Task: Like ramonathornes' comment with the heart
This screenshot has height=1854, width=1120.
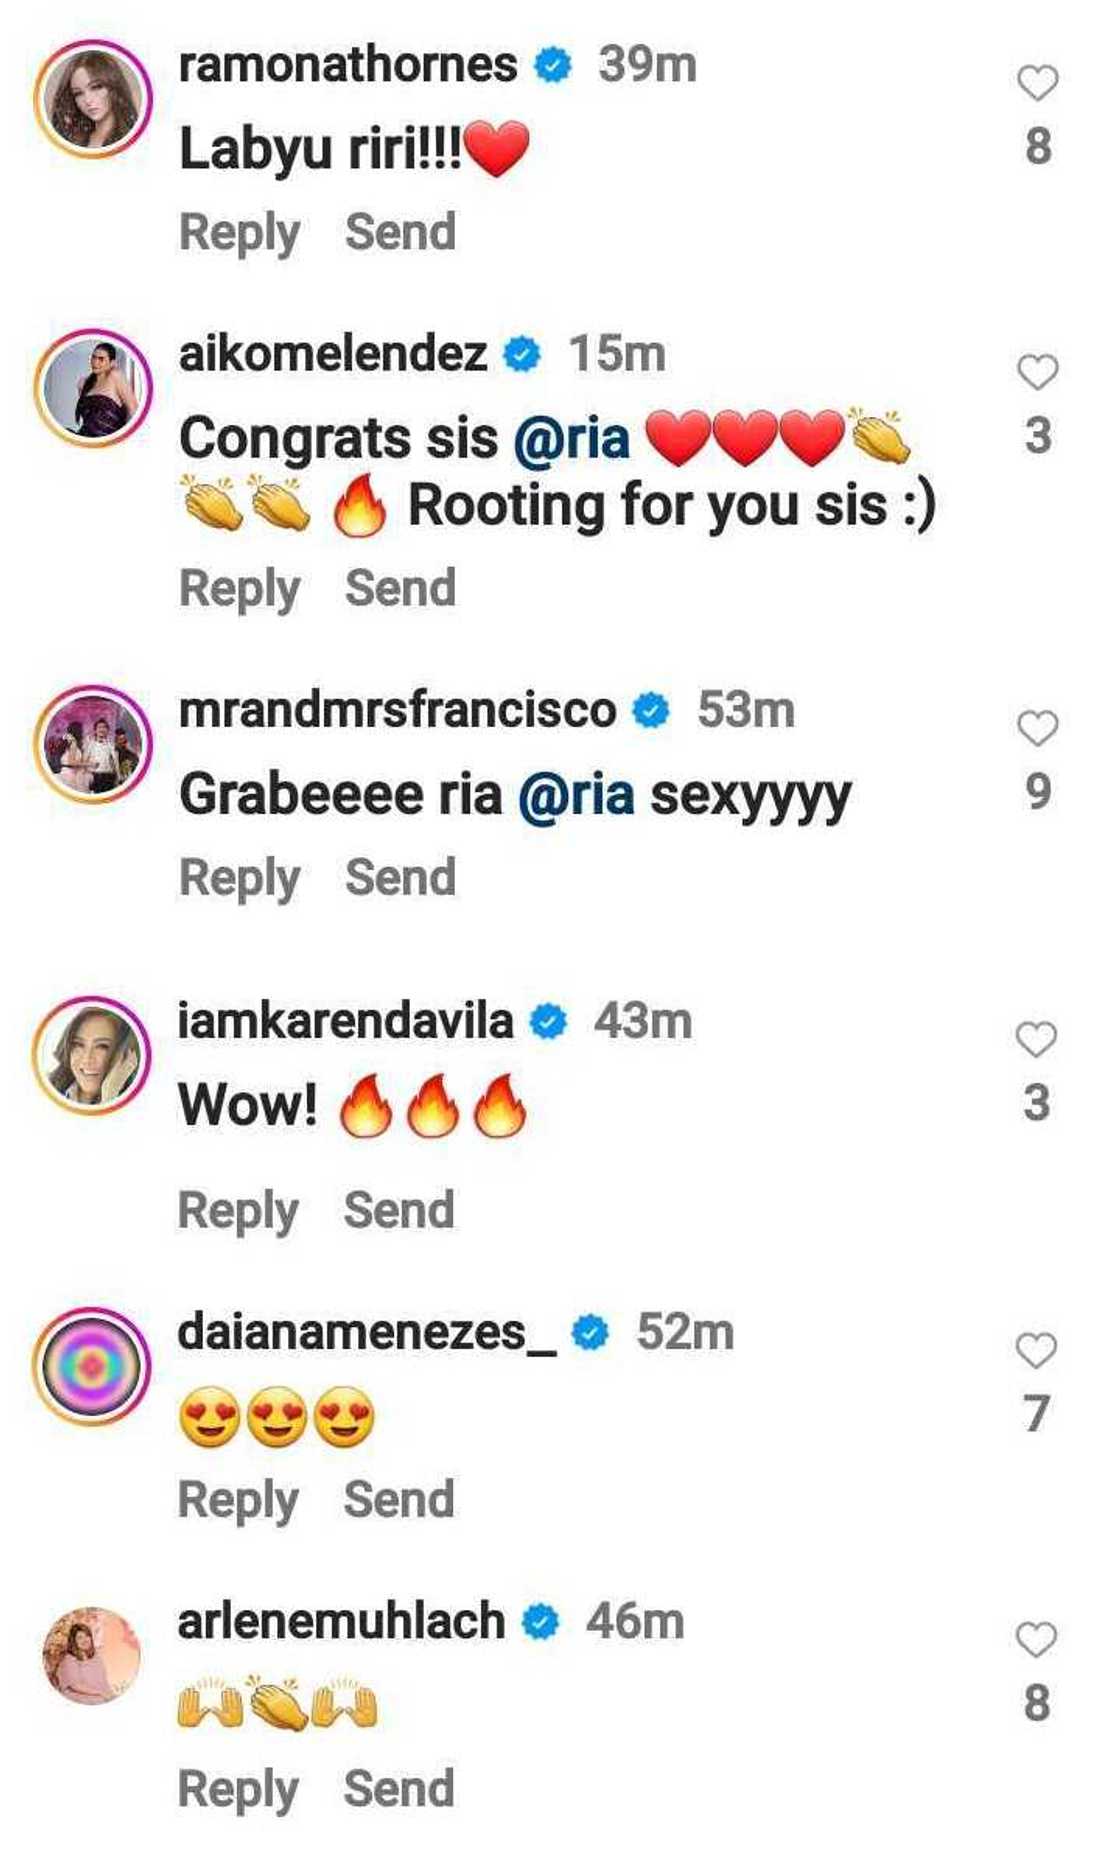Action: pos(1037,83)
